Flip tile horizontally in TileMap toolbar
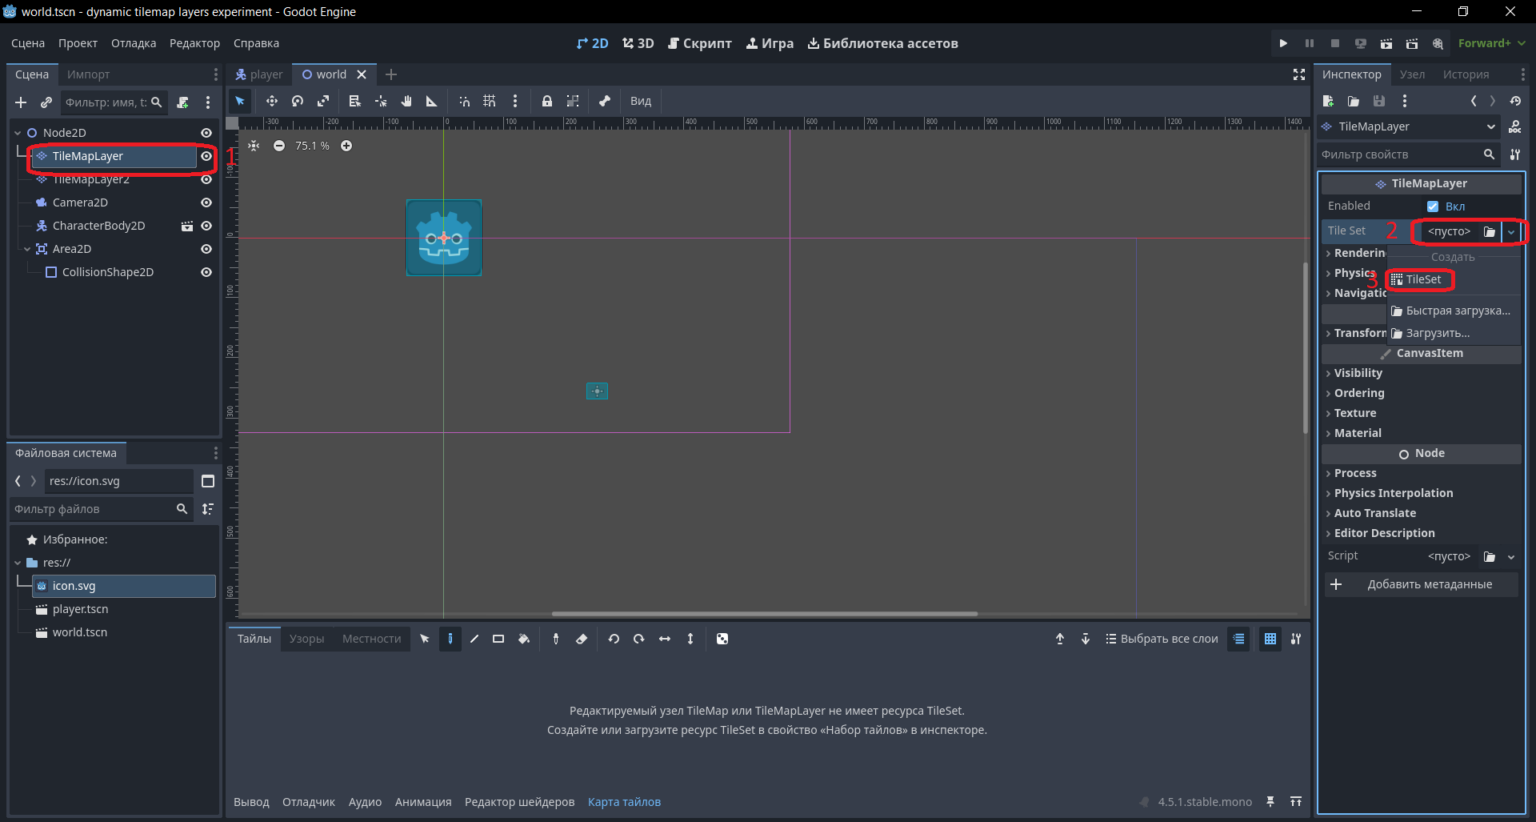The height and width of the screenshot is (822, 1536). tap(665, 639)
